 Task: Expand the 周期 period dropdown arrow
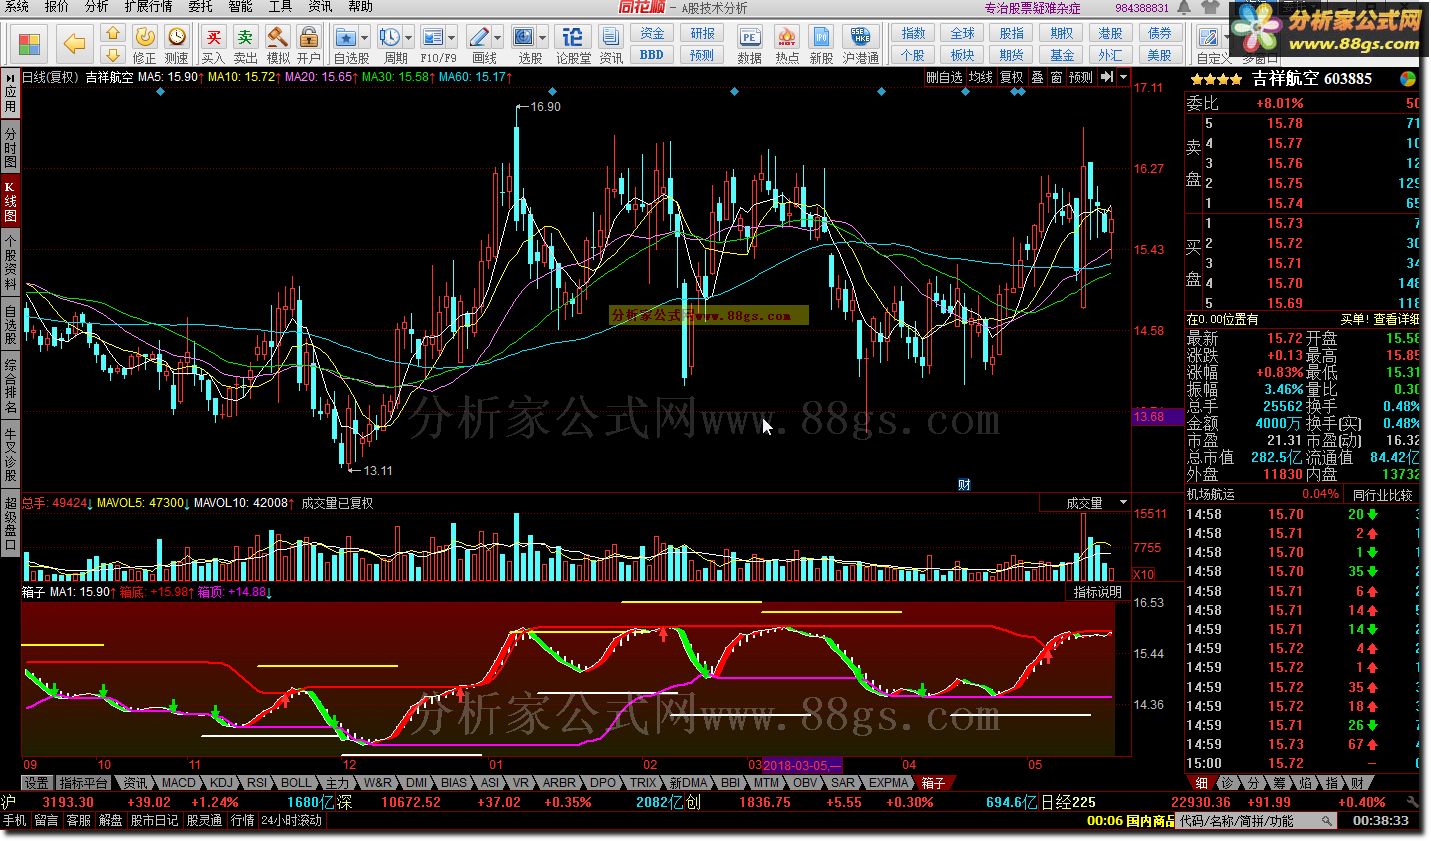pyautogui.click(x=409, y=38)
